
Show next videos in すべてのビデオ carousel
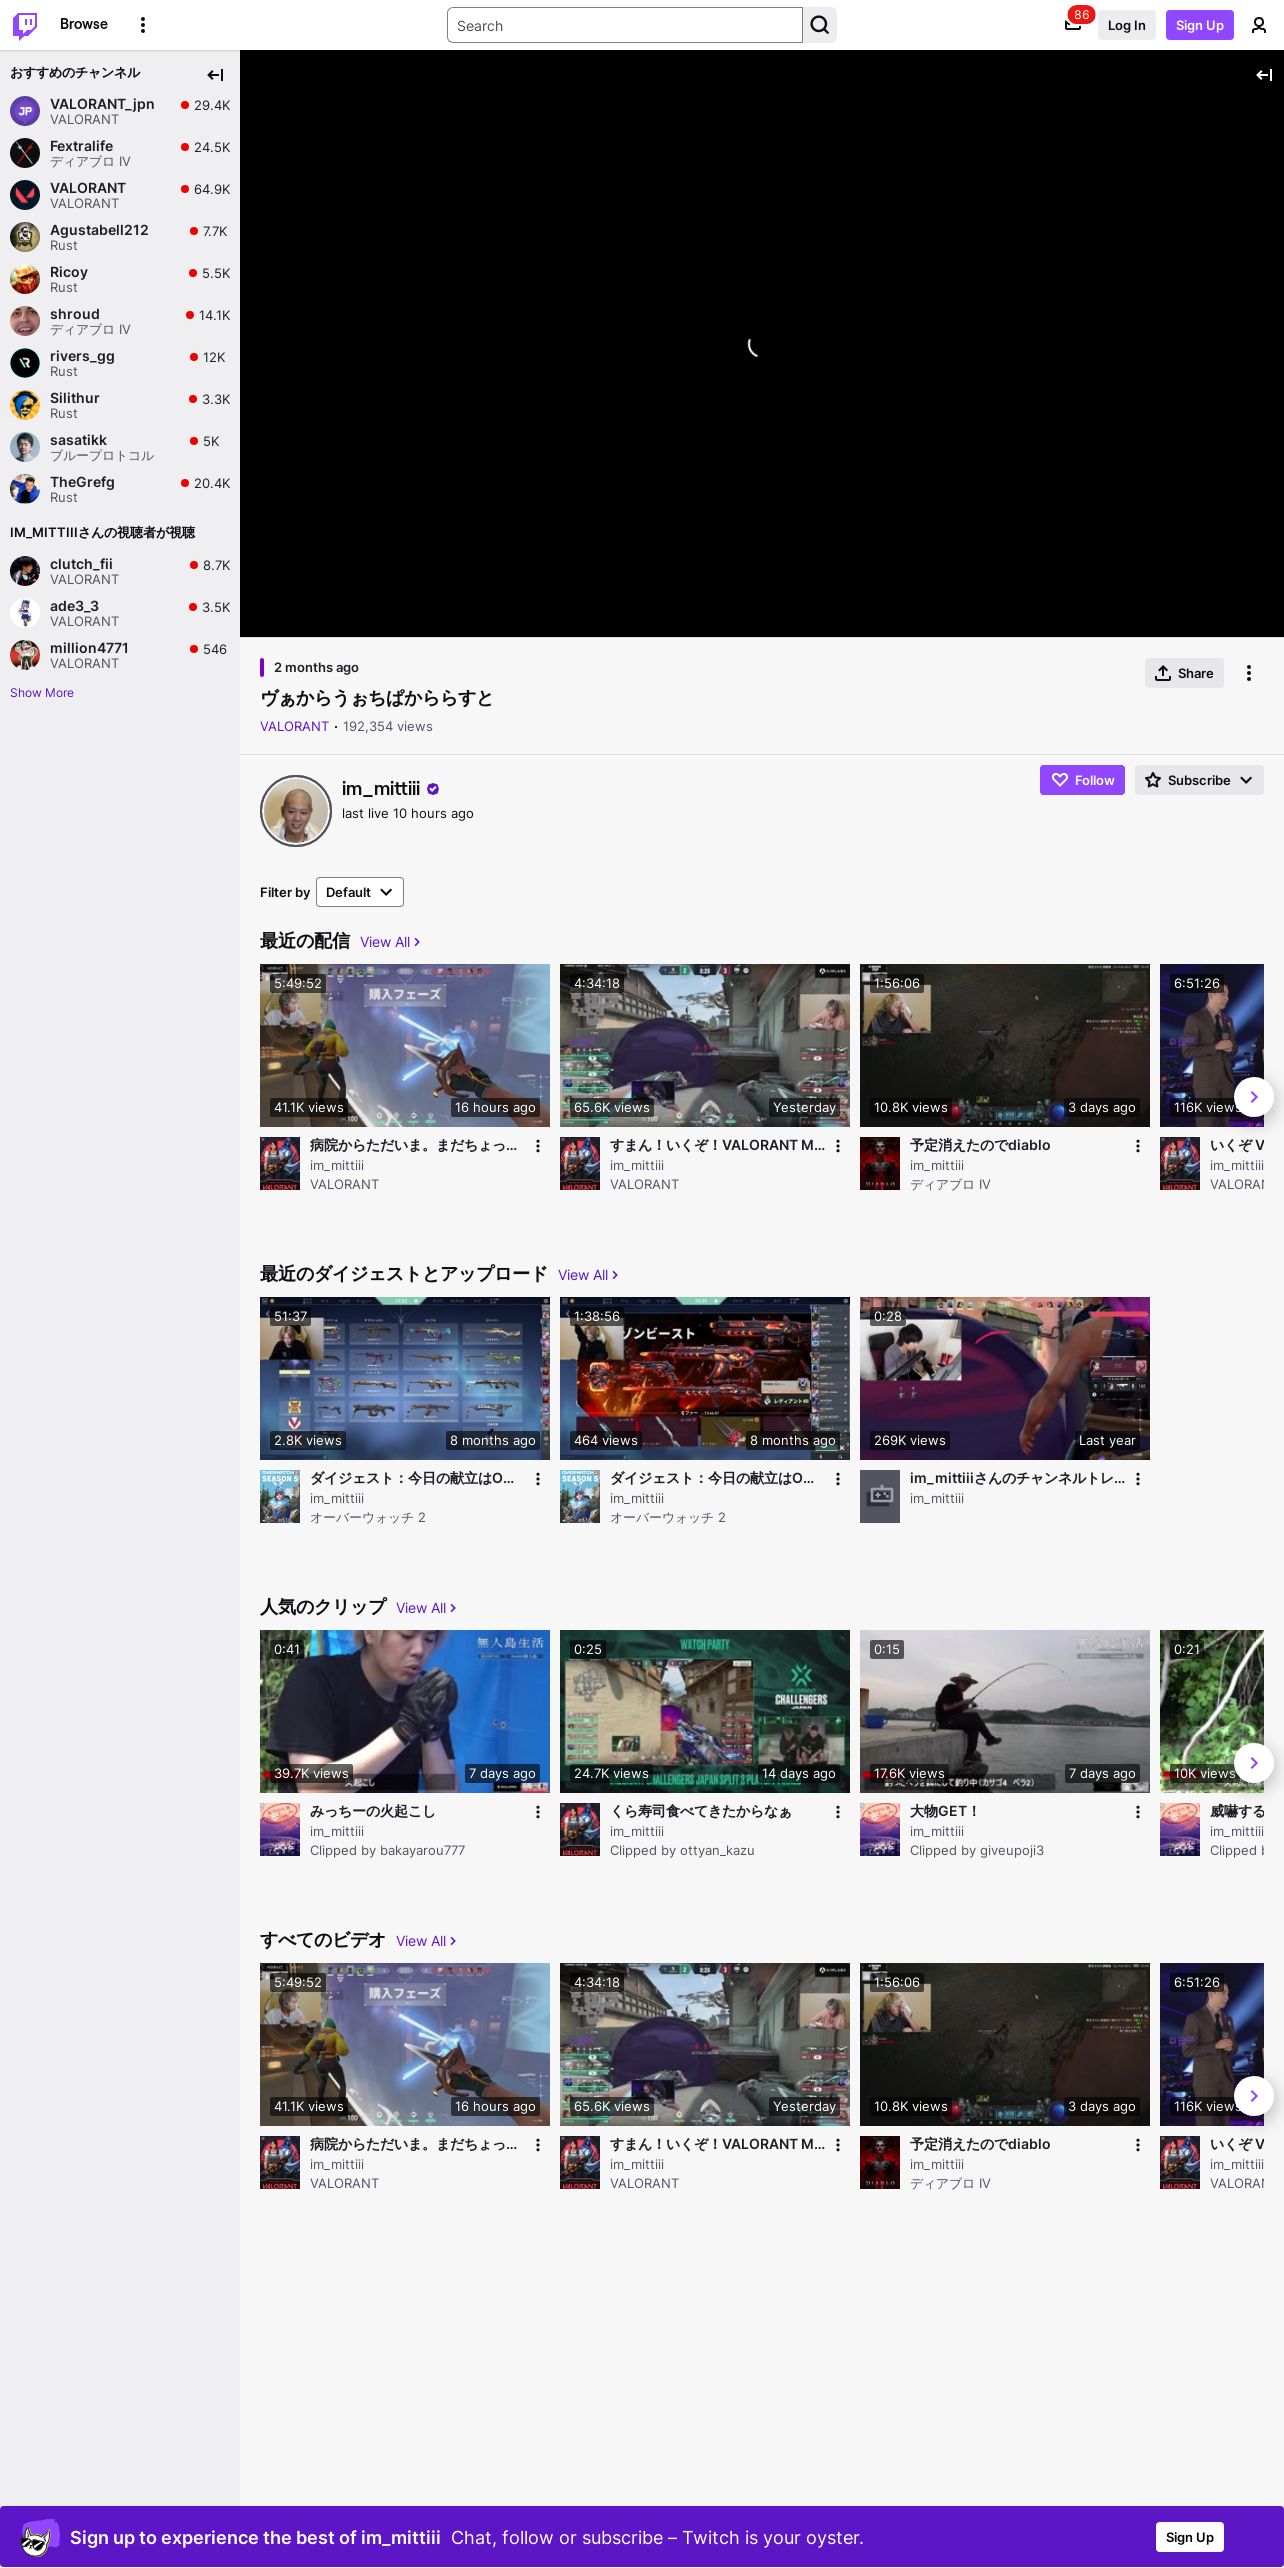tap(1254, 2096)
